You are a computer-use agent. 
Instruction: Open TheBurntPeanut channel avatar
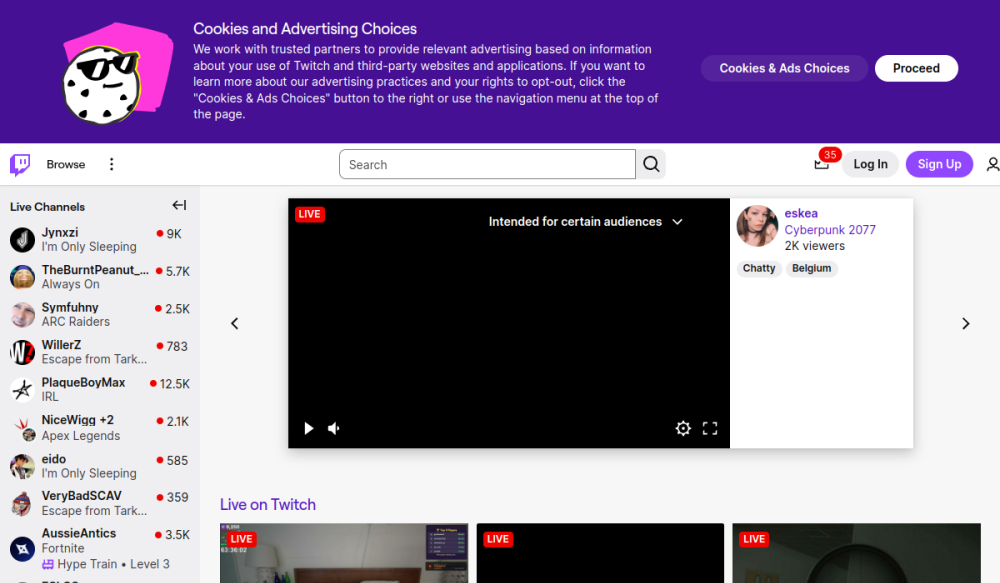tap(22, 277)
